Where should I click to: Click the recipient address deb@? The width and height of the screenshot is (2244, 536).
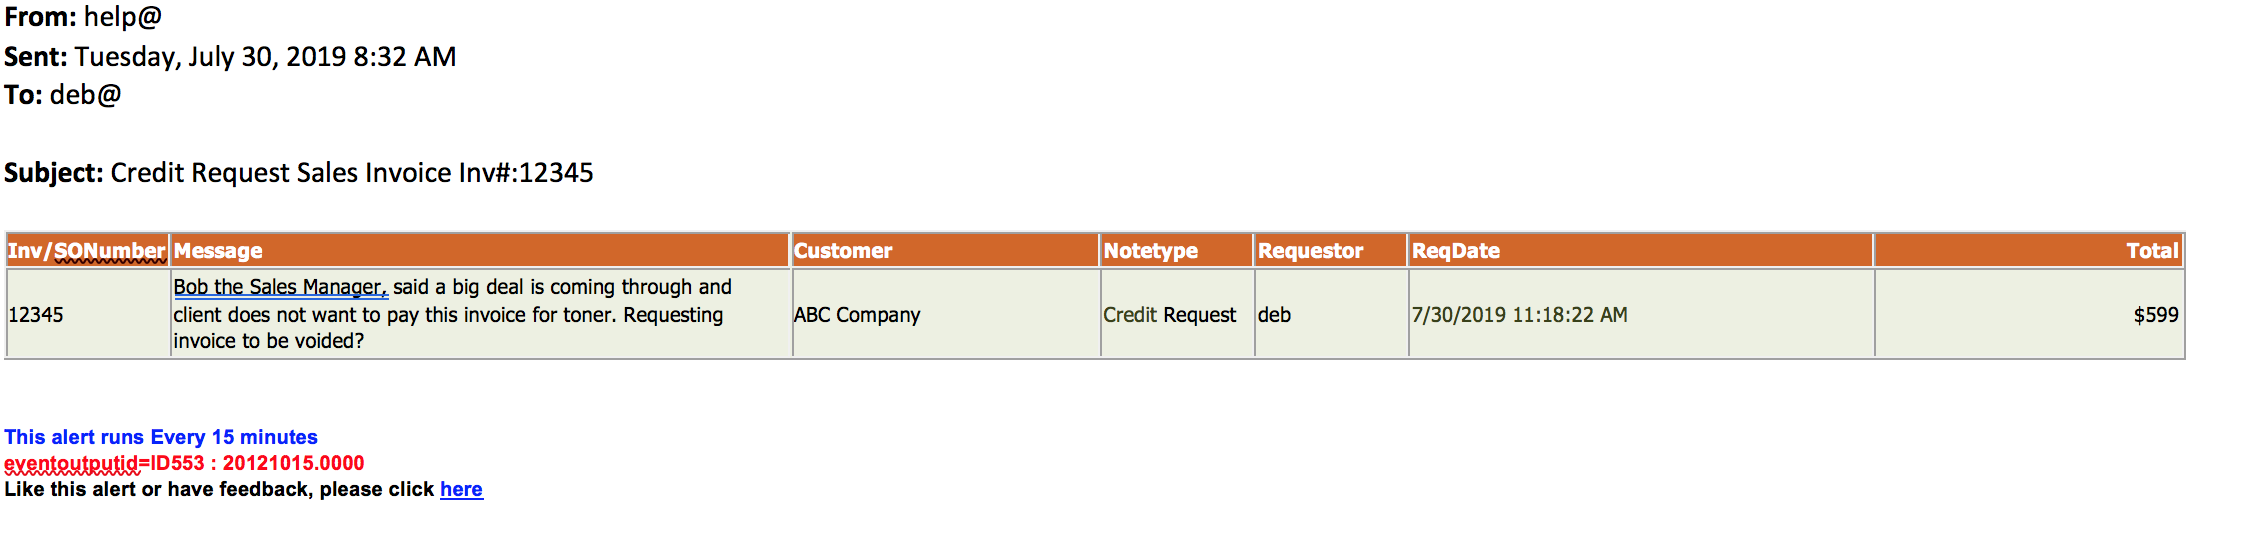point(86,95)
